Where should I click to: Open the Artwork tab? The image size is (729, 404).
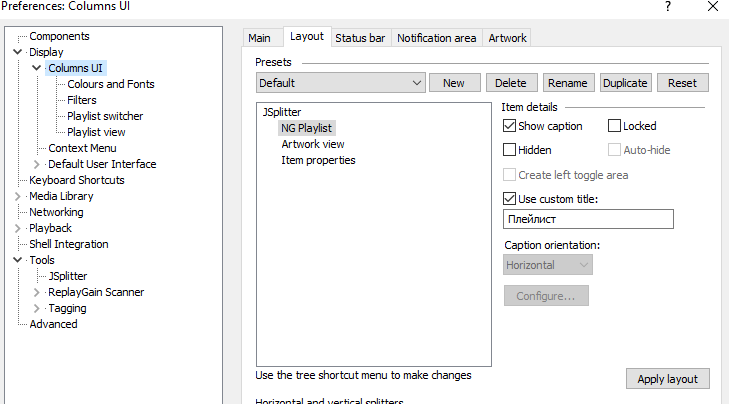point(507,38)
